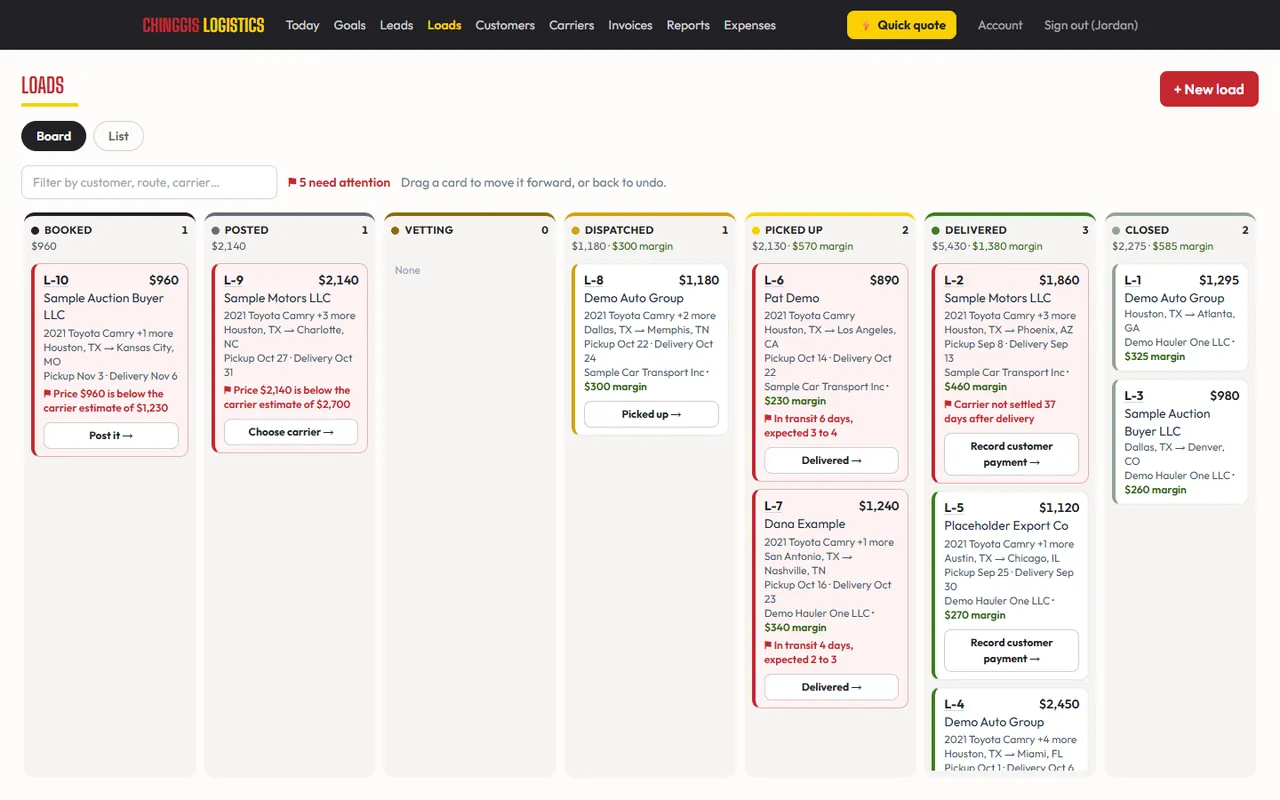The image size is (1280, 800).
Task: Click the Delivered column status dot
Action: pyautogui.click(x=936, y=231)
